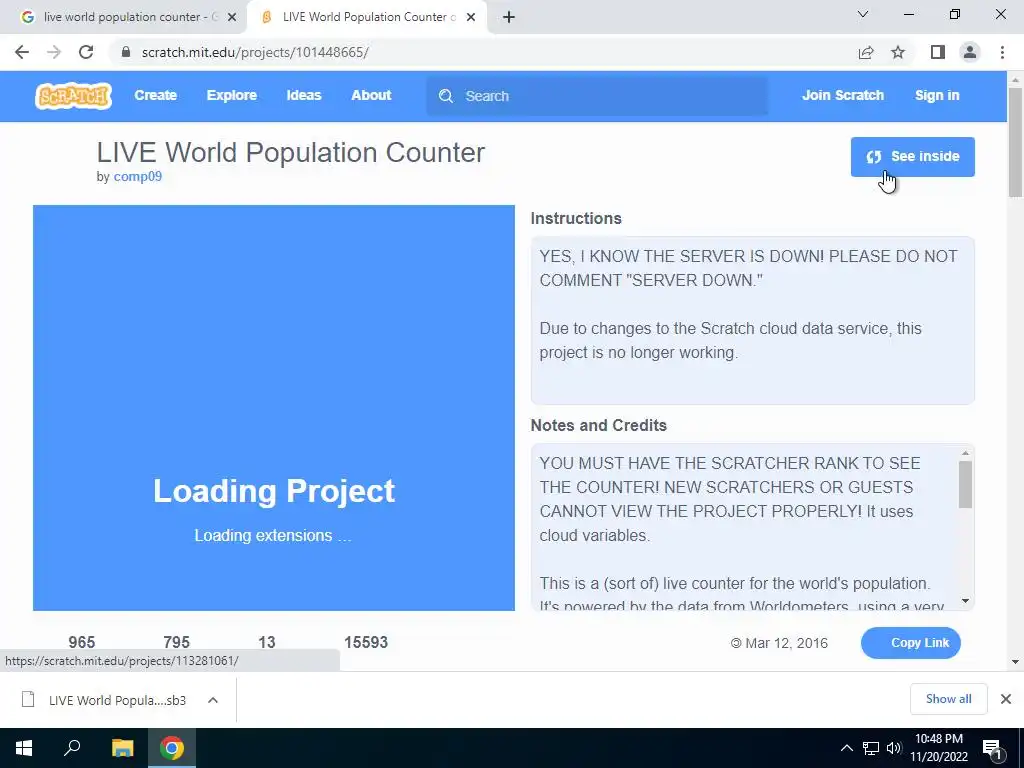This screenshot has height=768, width=1024.
Task: Go back to the previous page
Action: click(22, 52)
